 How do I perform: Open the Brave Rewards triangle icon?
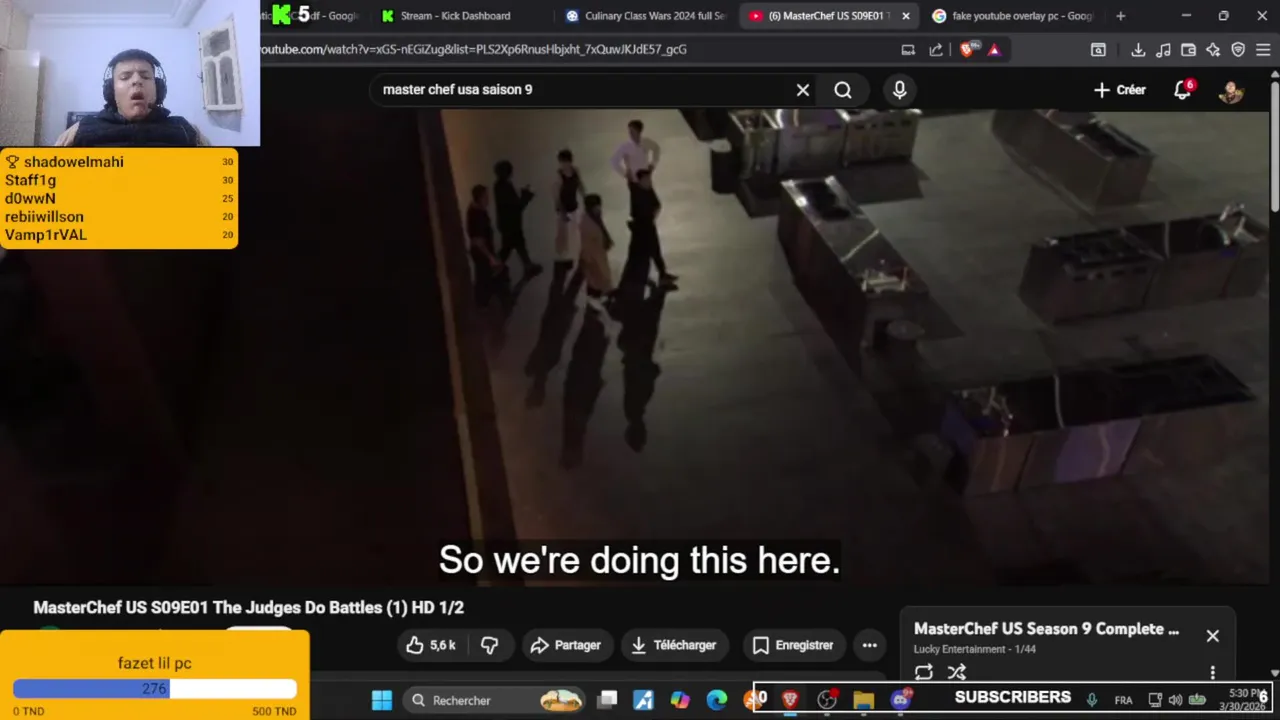994,50
